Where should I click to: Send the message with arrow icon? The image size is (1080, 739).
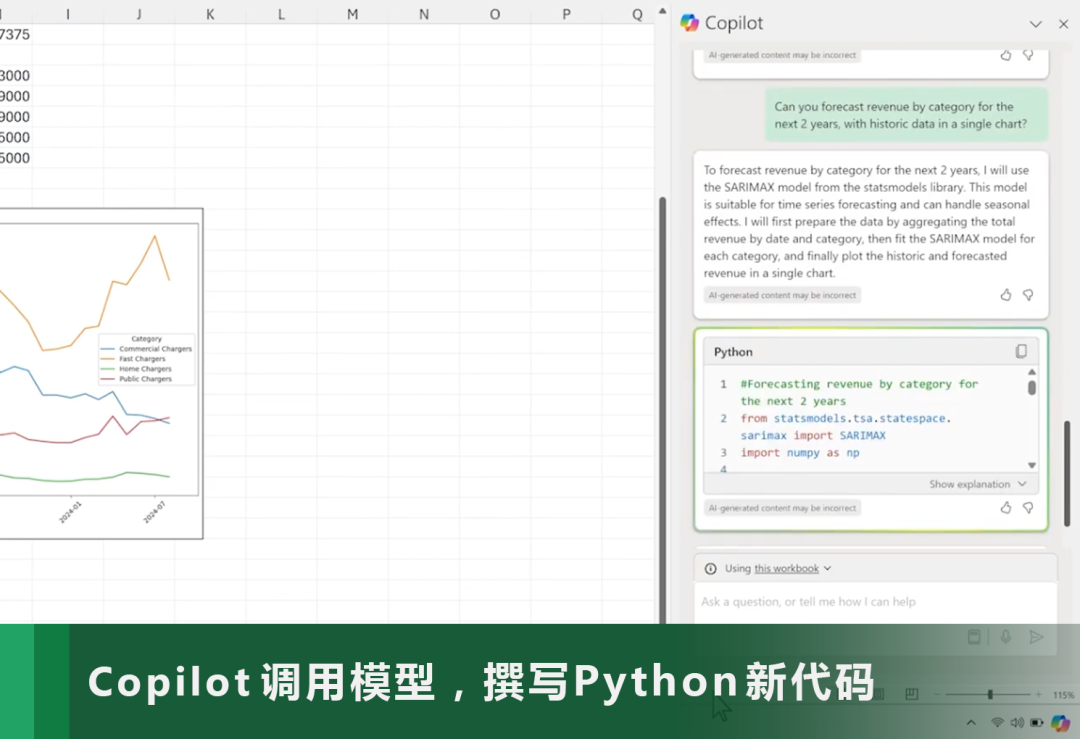point(1036,637)
